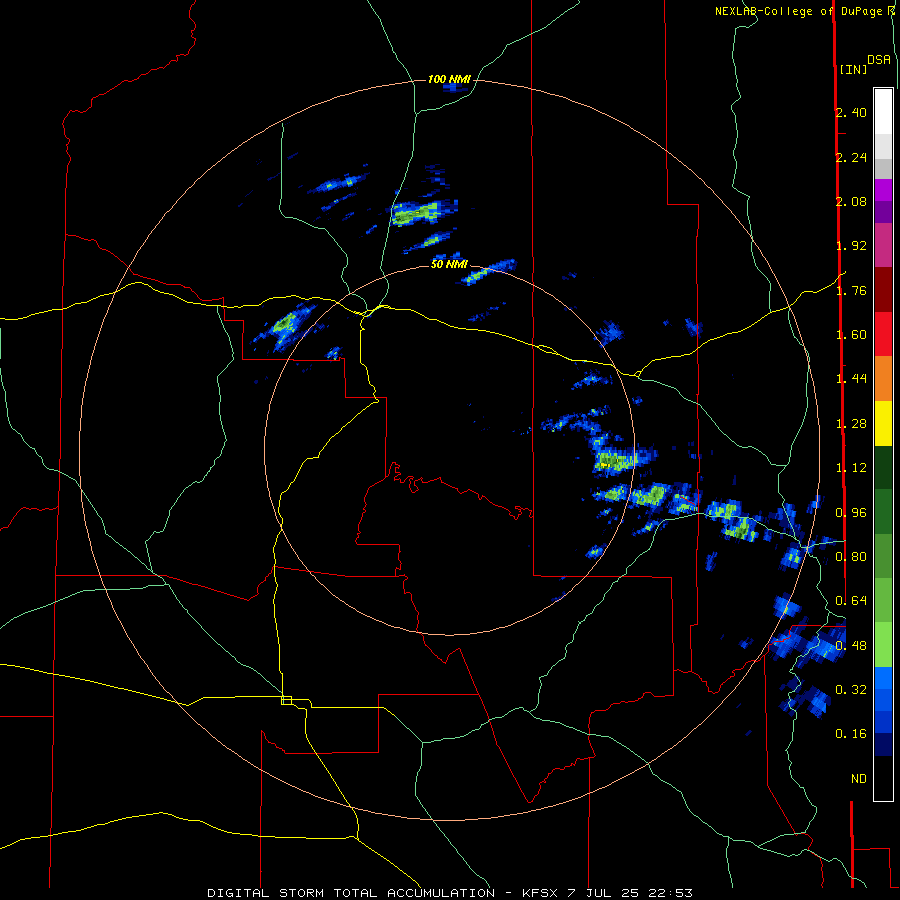This screenshot has height=900, width=900.
Task: Click the 0.16 legend value
Action: (851, 734)
